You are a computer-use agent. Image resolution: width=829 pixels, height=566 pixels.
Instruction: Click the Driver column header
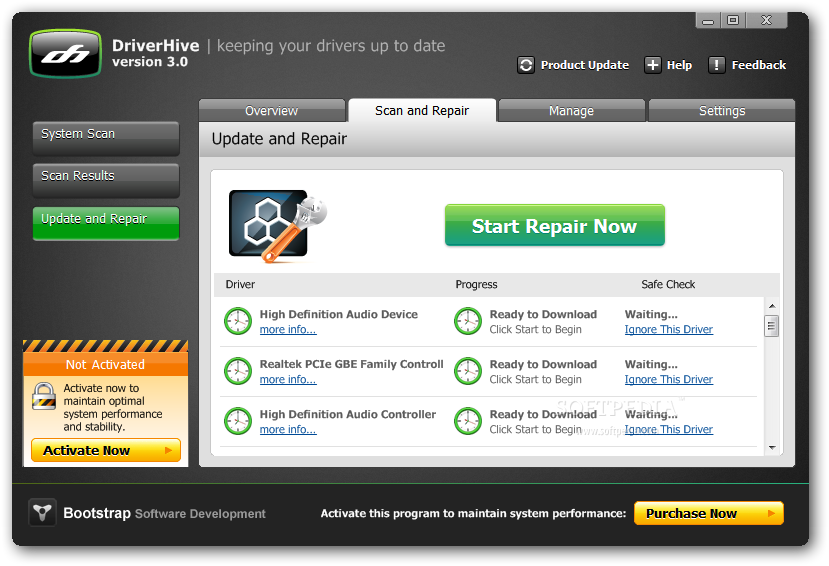pos(240,284)
